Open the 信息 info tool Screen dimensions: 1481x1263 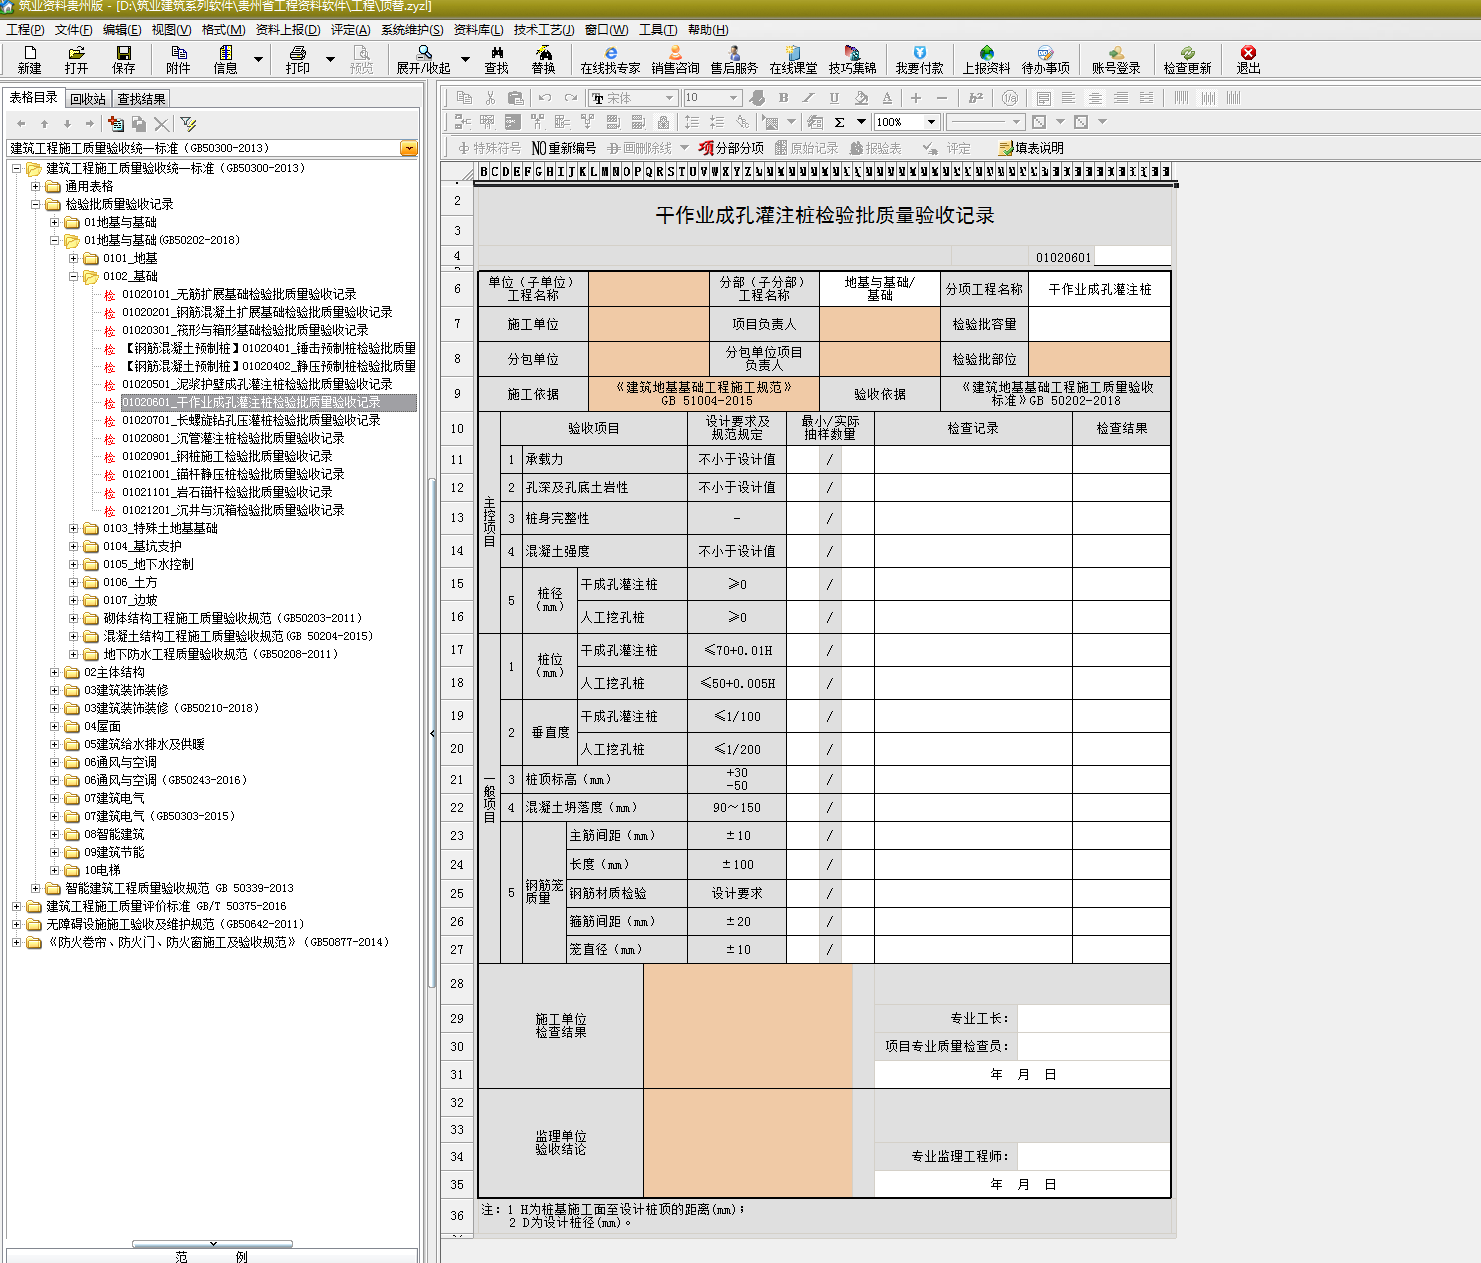pos(225,60)
